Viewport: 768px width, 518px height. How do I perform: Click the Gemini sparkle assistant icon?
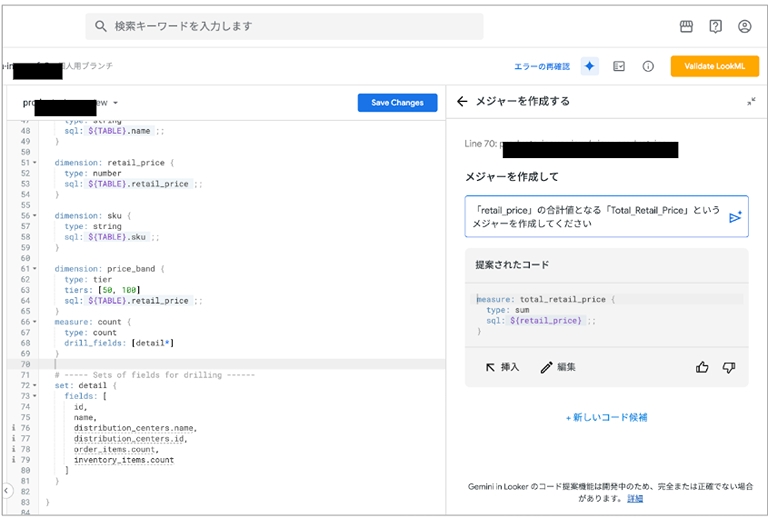[x=590, y=66]
